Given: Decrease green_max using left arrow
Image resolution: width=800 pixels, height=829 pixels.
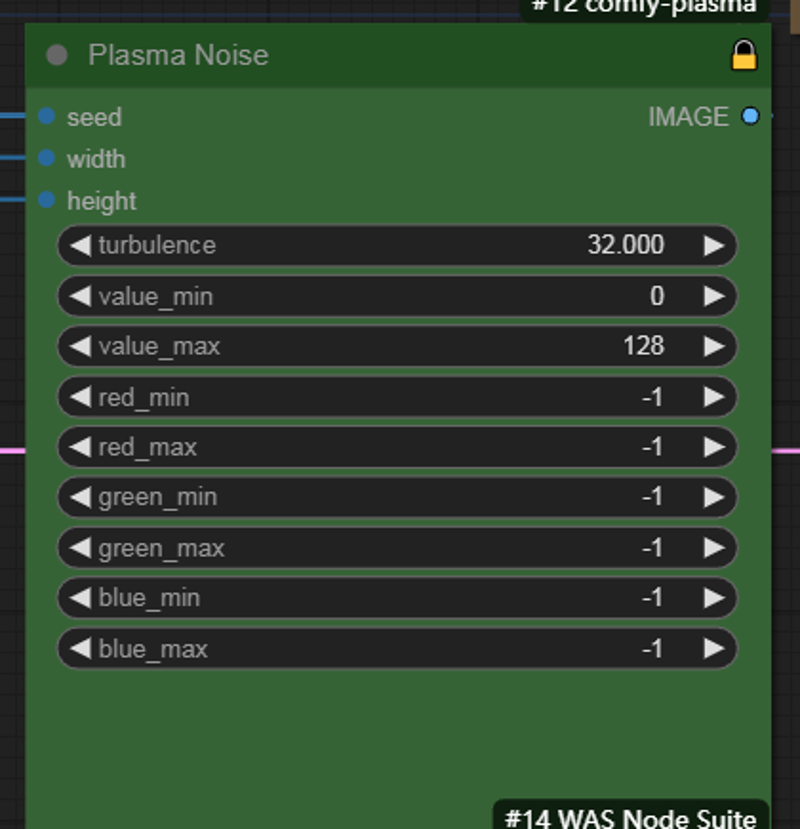Looking at the screenshot, I should click(x=80, y=548).
